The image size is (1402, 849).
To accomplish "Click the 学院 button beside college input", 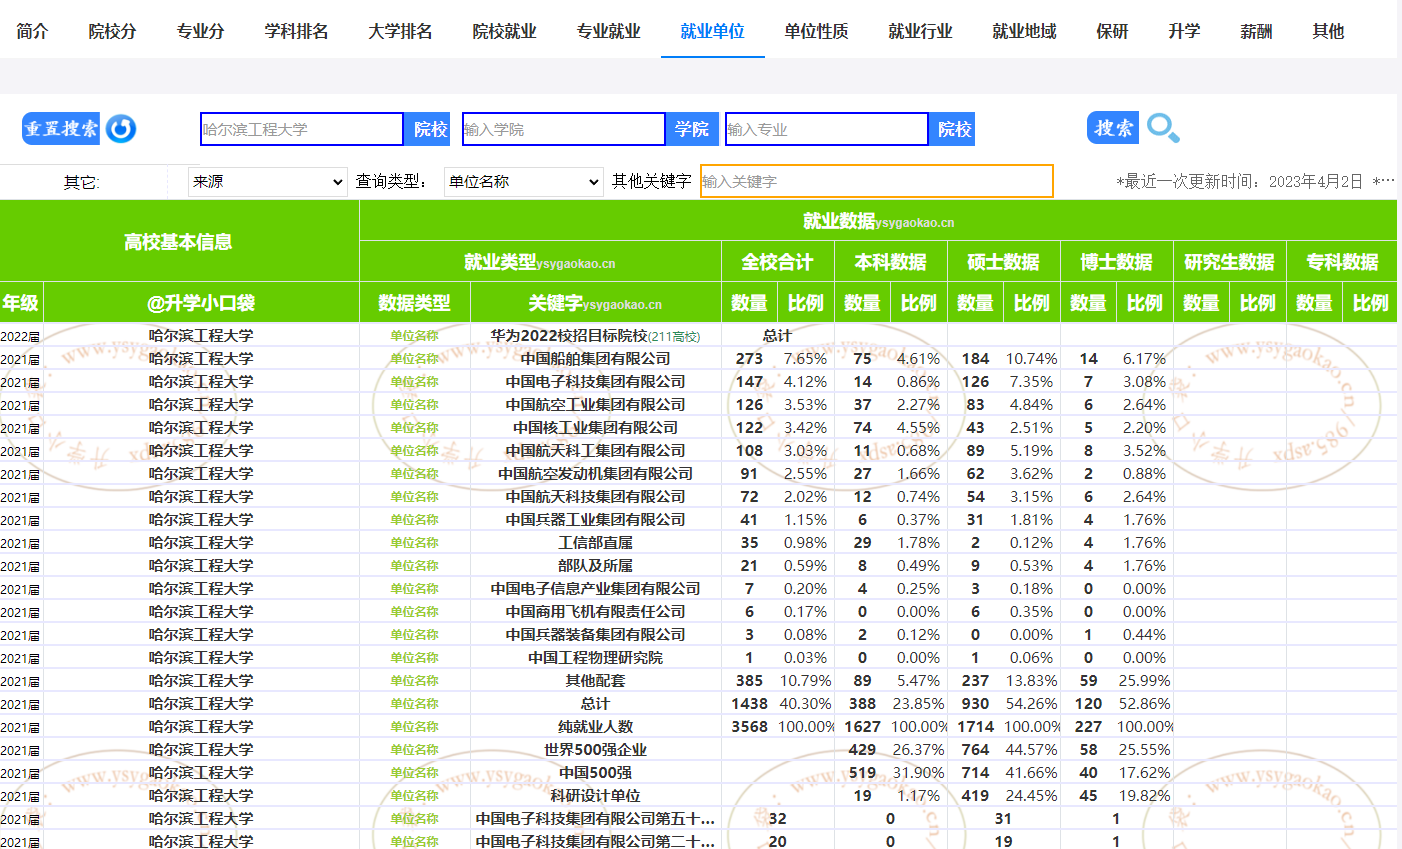I will coord(691,129).
